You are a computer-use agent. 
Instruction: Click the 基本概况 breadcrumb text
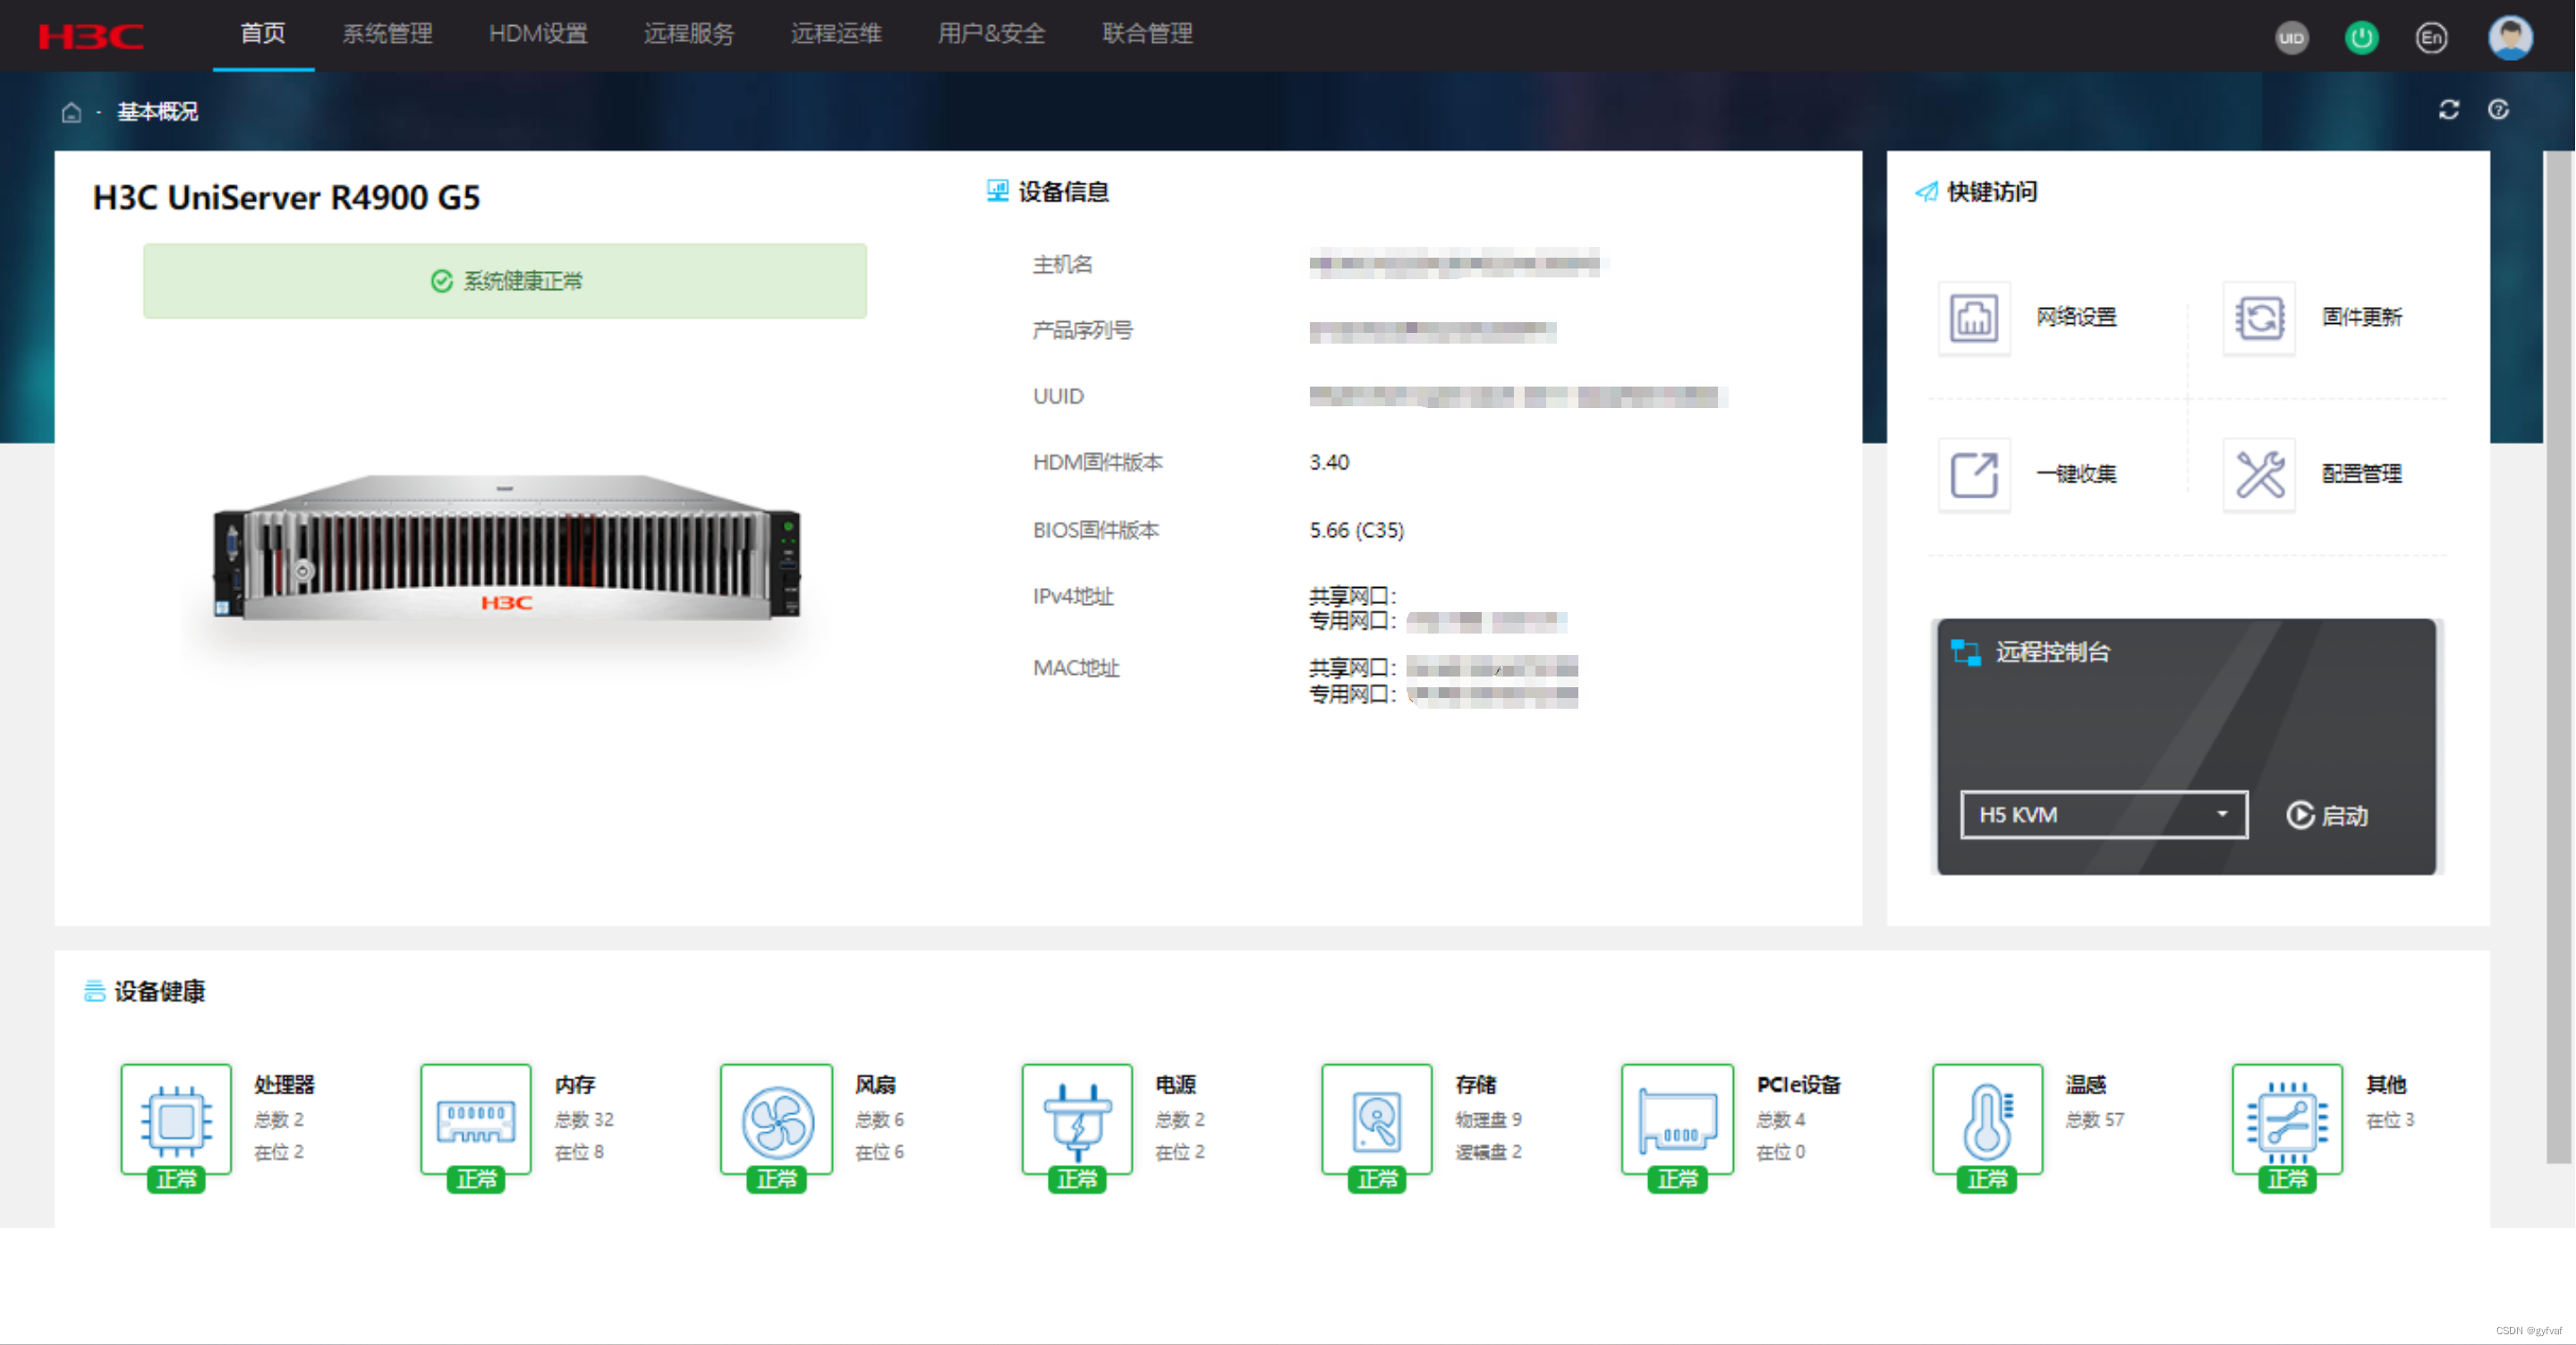[157, 112]
